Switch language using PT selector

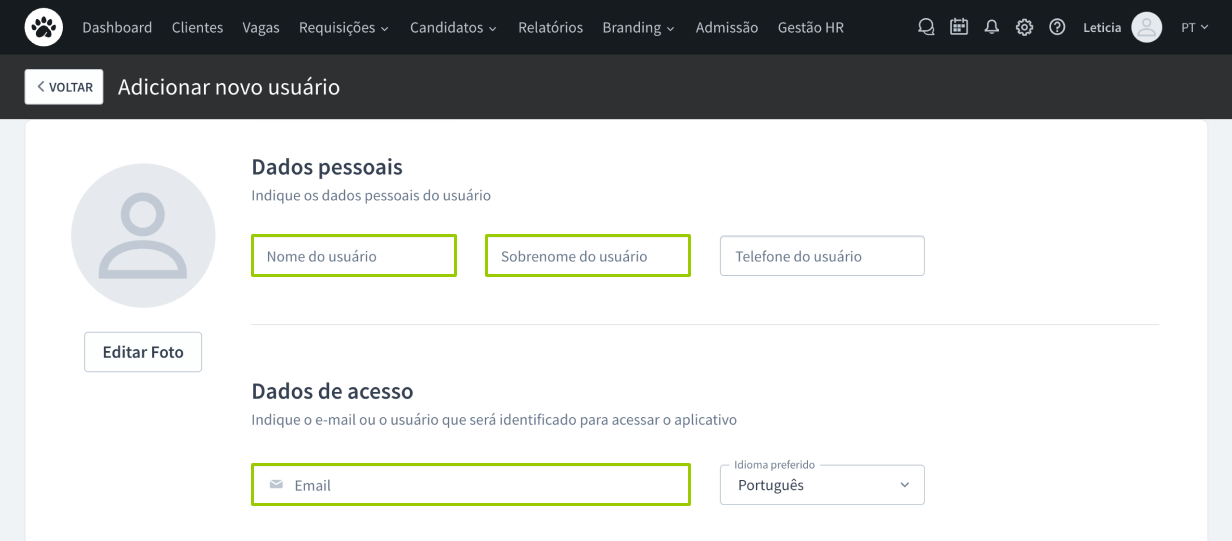coord(1194,27)
